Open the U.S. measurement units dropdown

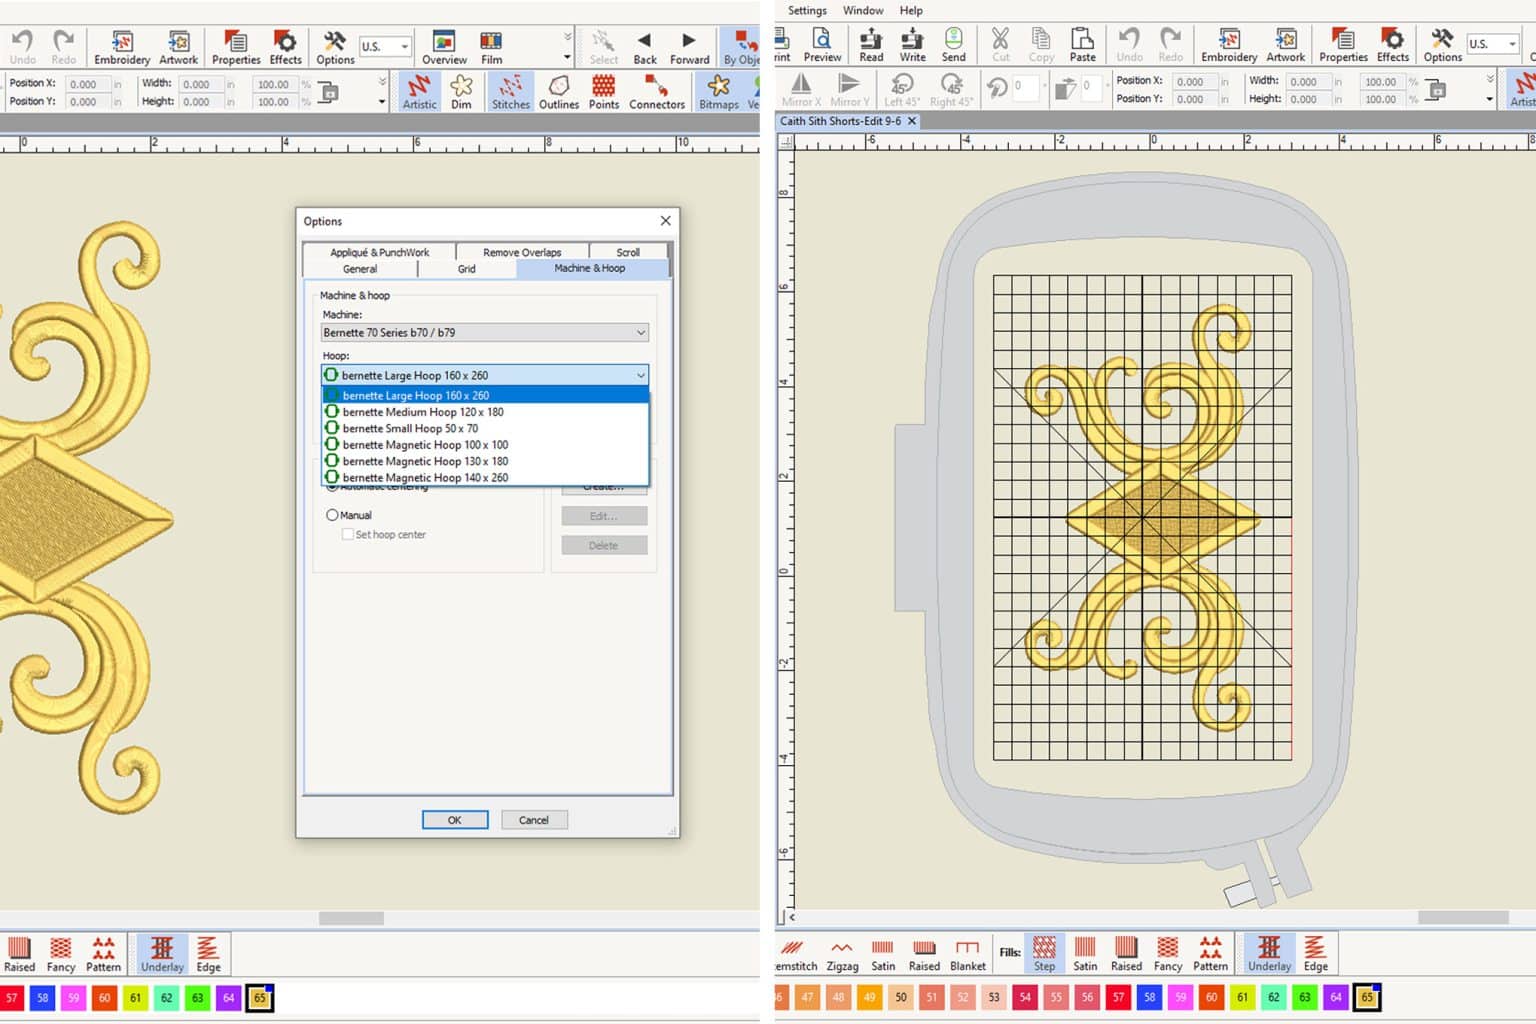[x=385, y=45]
